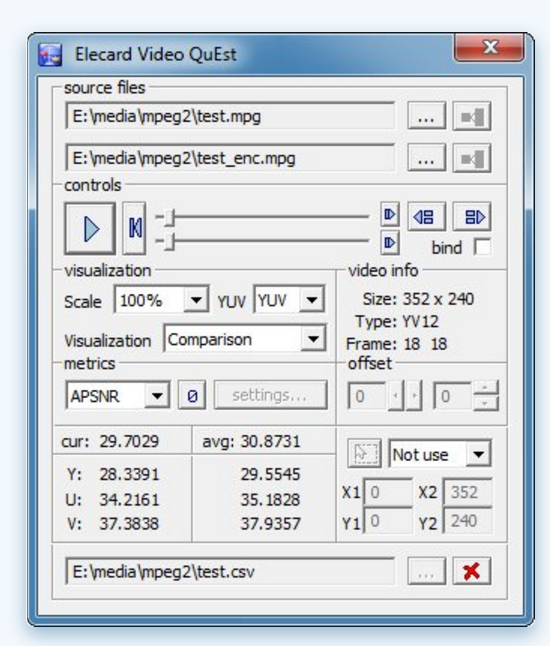Image resolution: width=550 pixels, height=646 pixels.
Task: Browse for second source file test_enc.mpg
Action: (x=426, y=158)
